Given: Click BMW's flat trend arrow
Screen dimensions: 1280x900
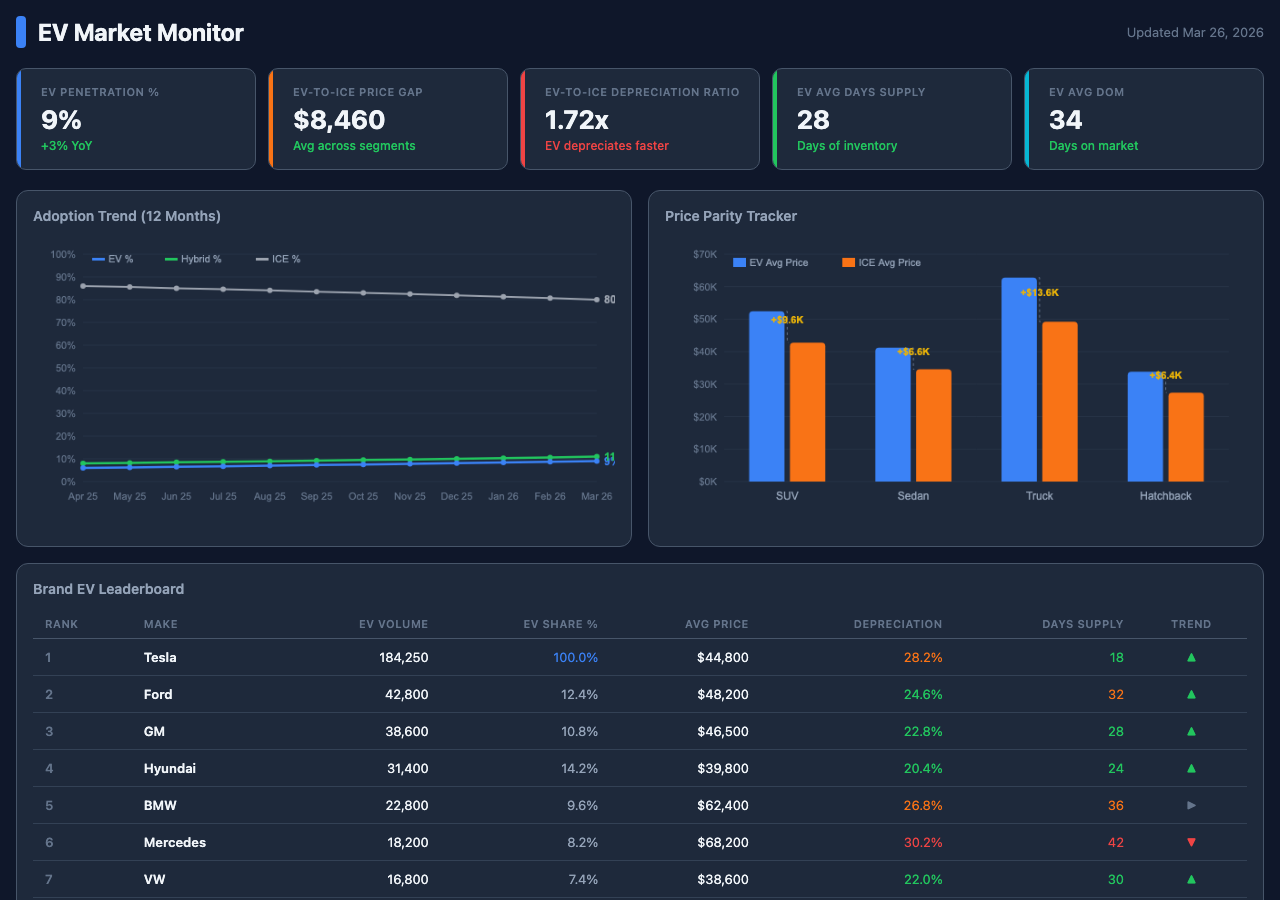Looking at the screenshot, I should coord(1191,806).
